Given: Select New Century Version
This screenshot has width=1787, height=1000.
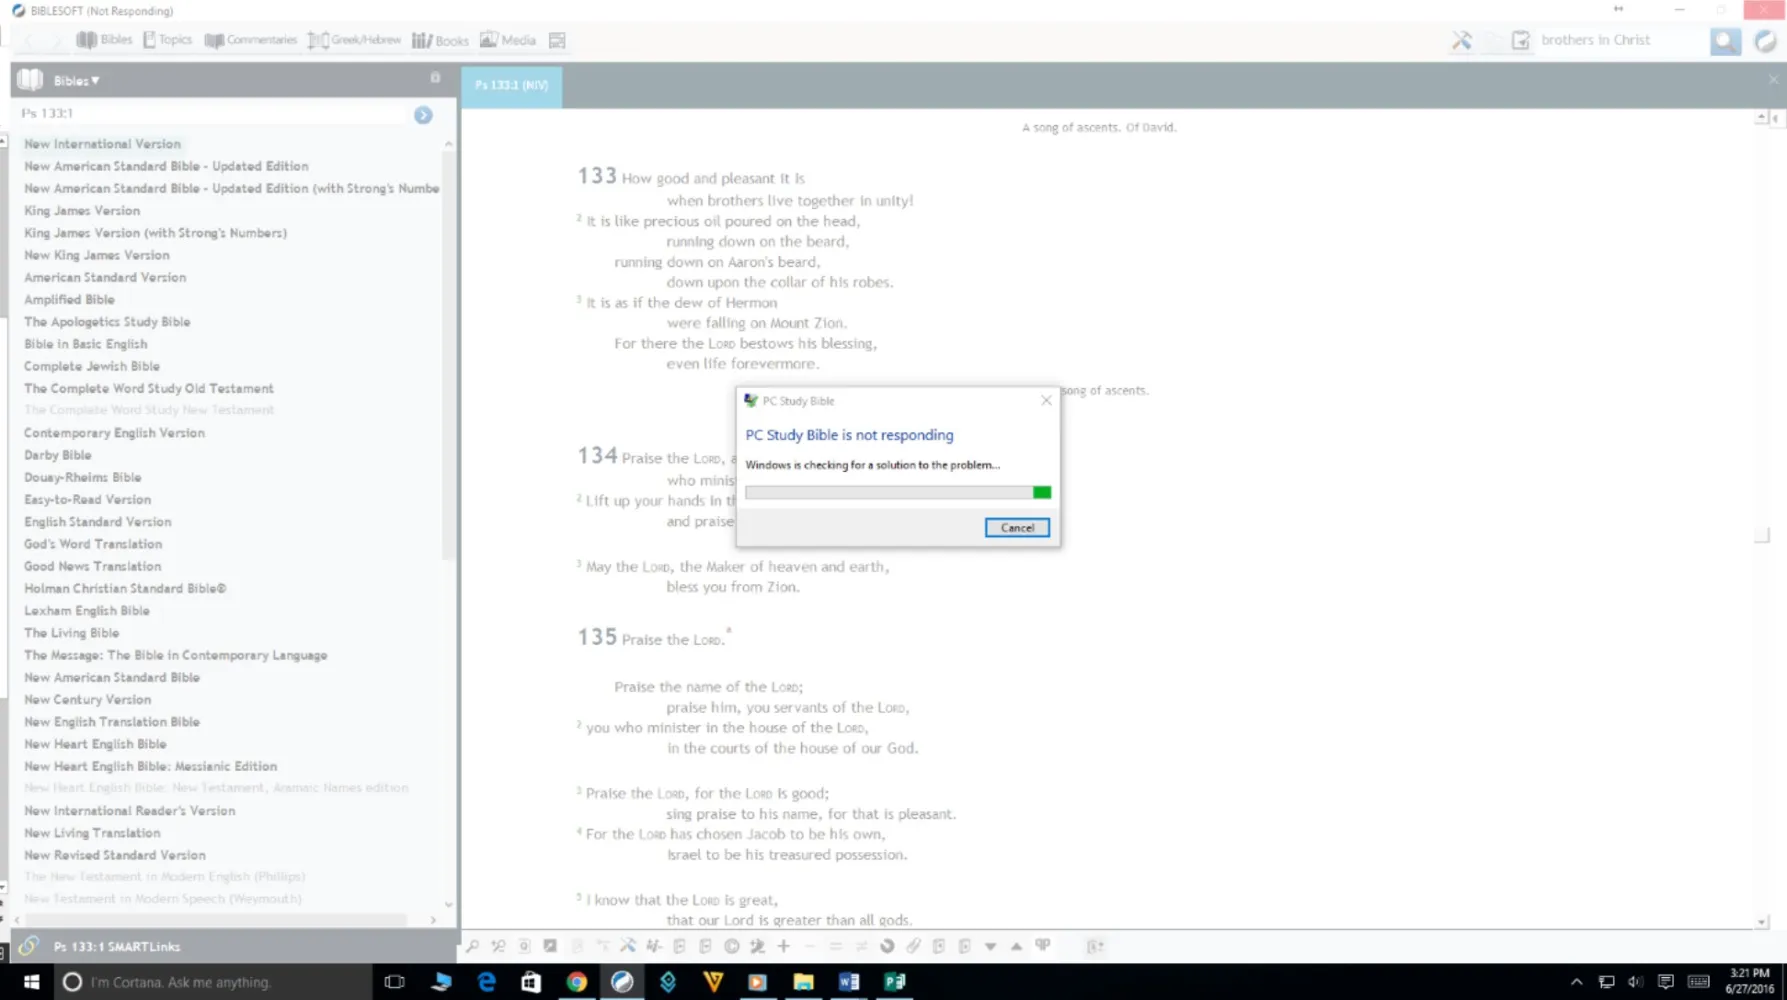Looking at the screenshot, I should coord(87,699).
